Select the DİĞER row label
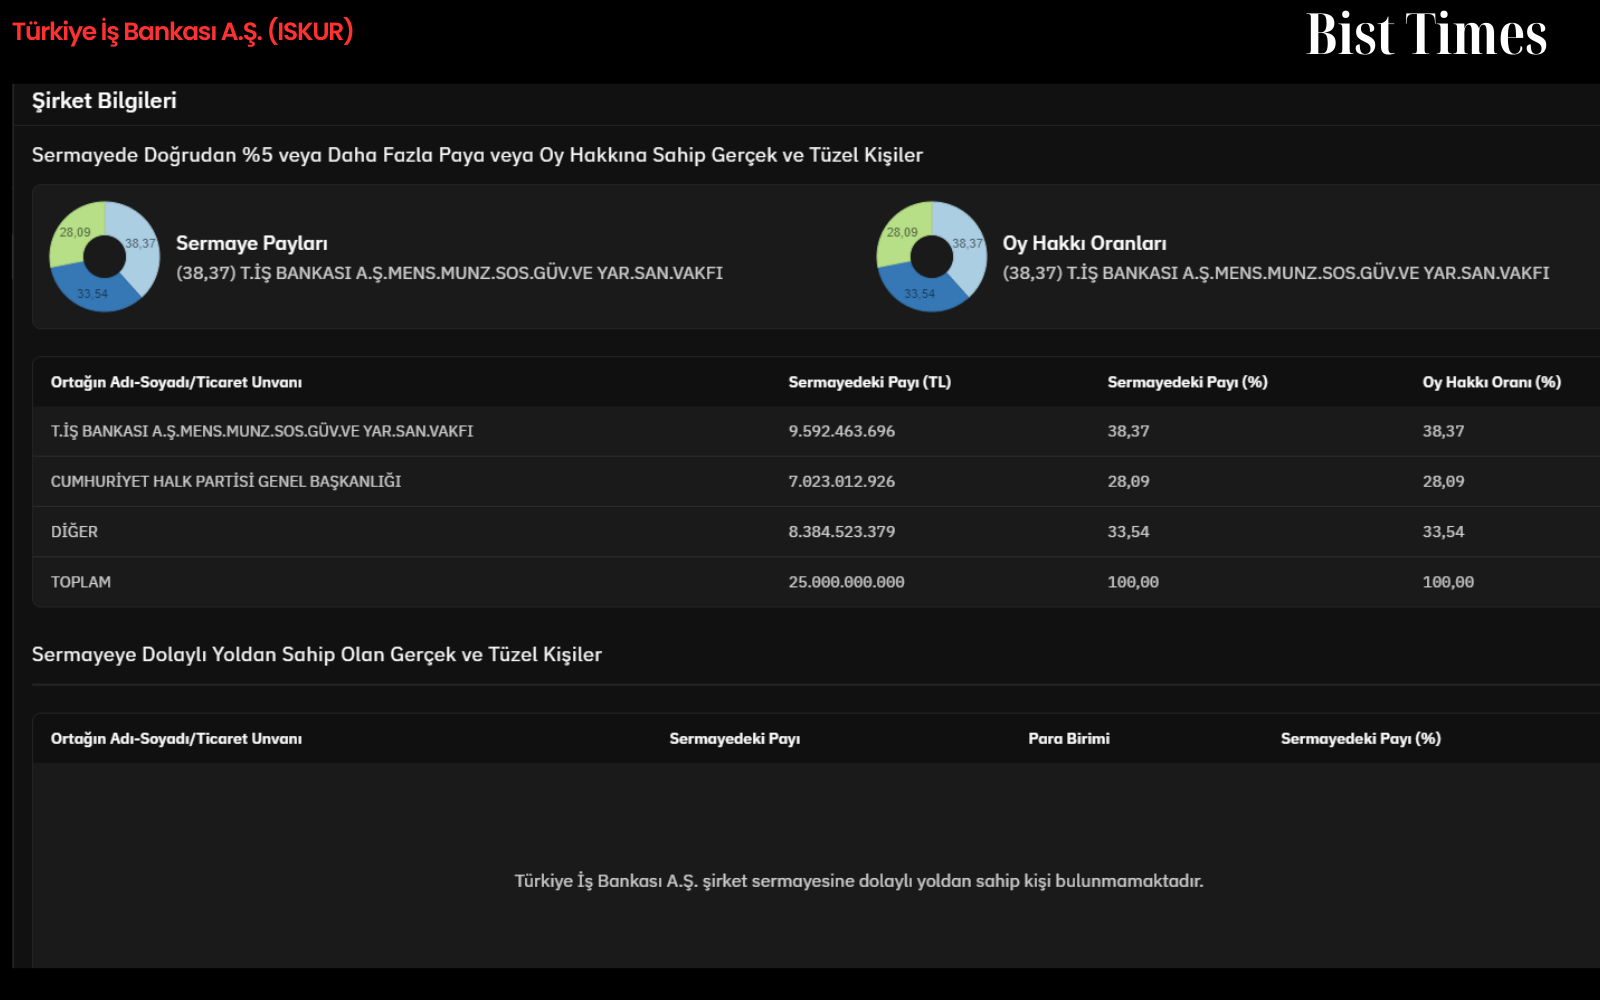This screenshot has width=1600, height=1000. pos(74,531)
